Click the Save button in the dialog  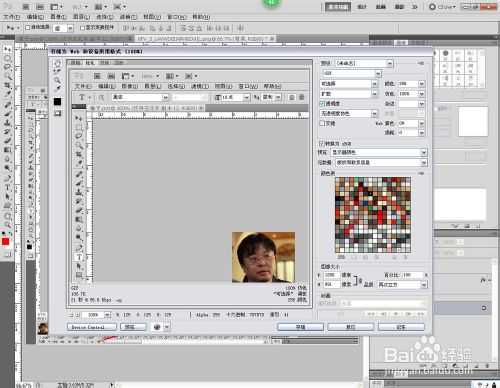(300, 327)
